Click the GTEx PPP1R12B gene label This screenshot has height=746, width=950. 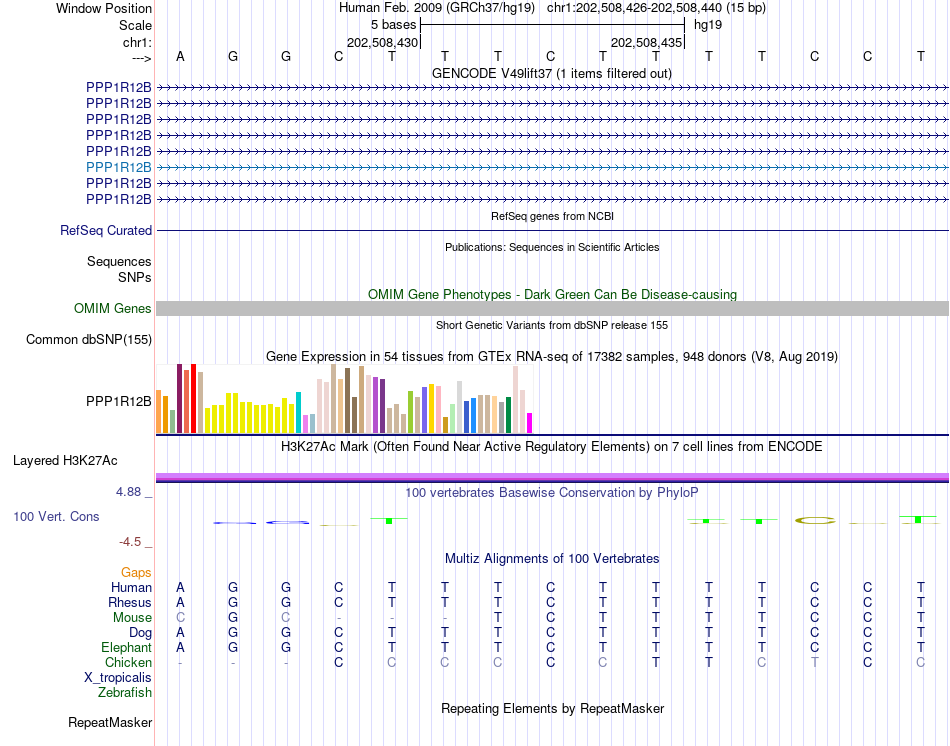(119, 401)
